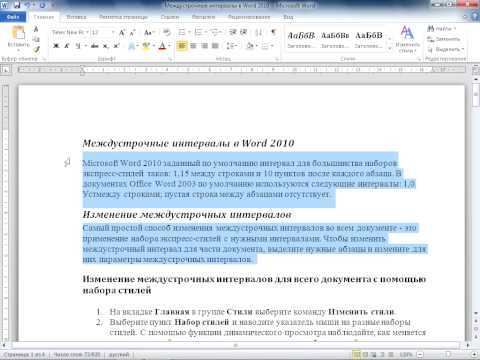This screenshot has height=360, width=480.
Task: Click the vertical scrollbar down arrow
Action: 476,313
